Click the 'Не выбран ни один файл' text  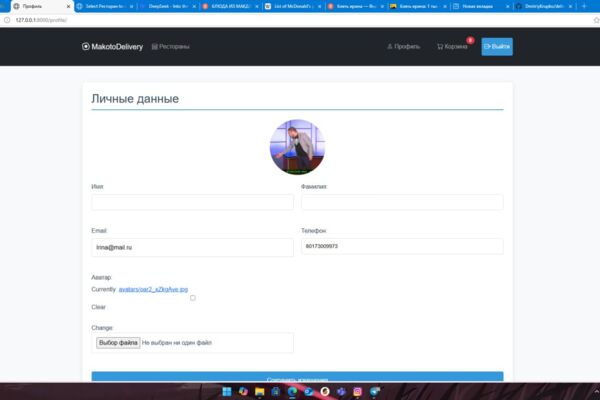(x=177, y=343)
